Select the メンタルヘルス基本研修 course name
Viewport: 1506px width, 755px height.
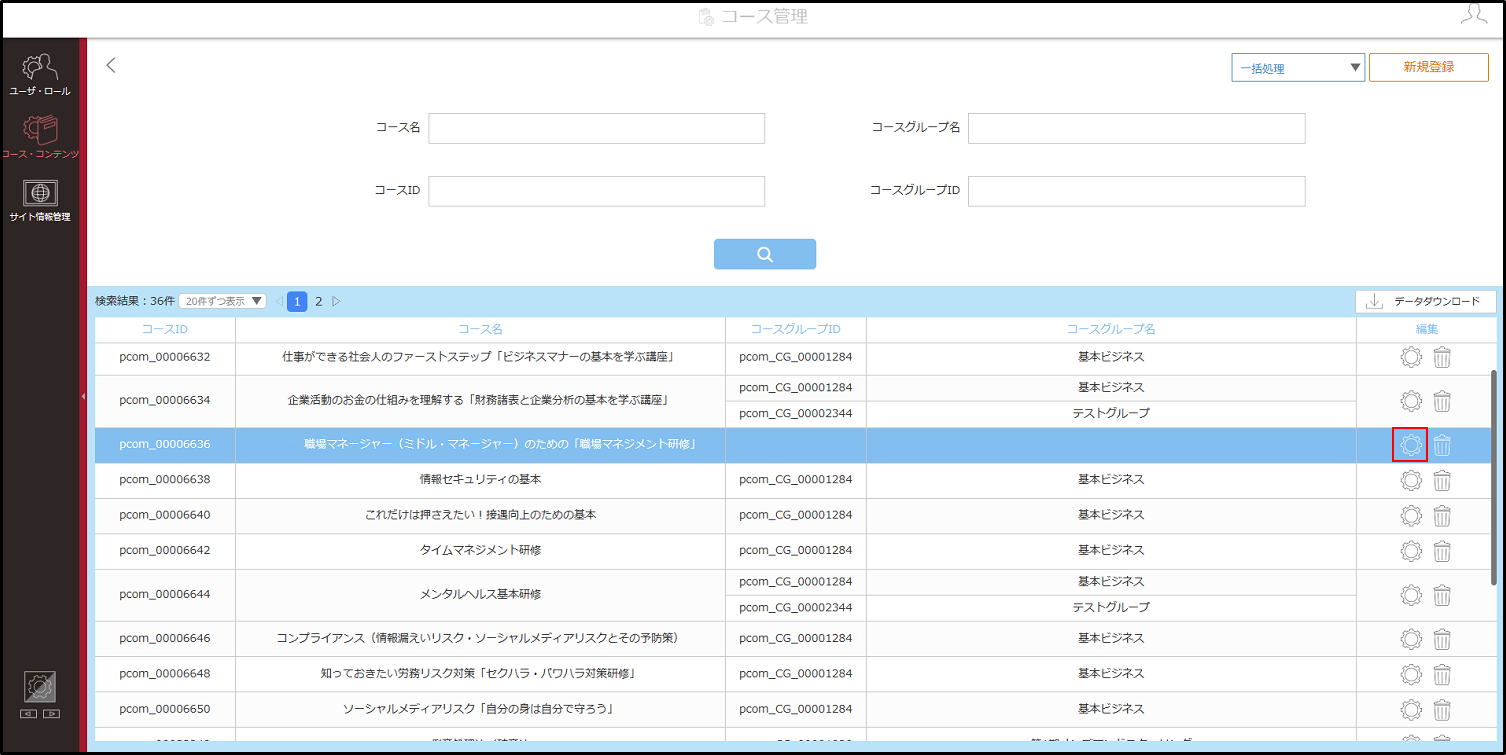[480, 594]
